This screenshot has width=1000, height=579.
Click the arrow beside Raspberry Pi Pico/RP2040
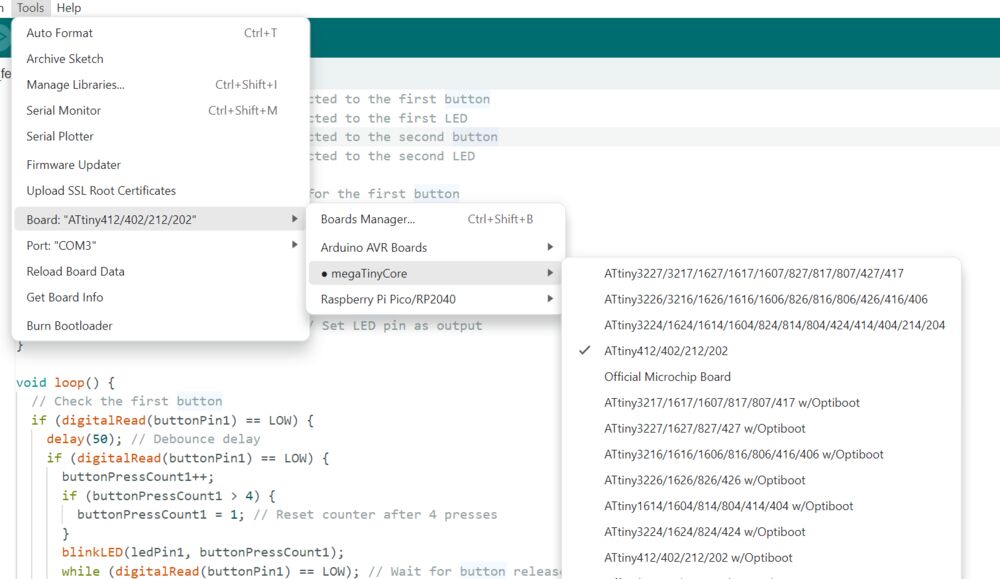pyautogui.click(x=550, y=298)
